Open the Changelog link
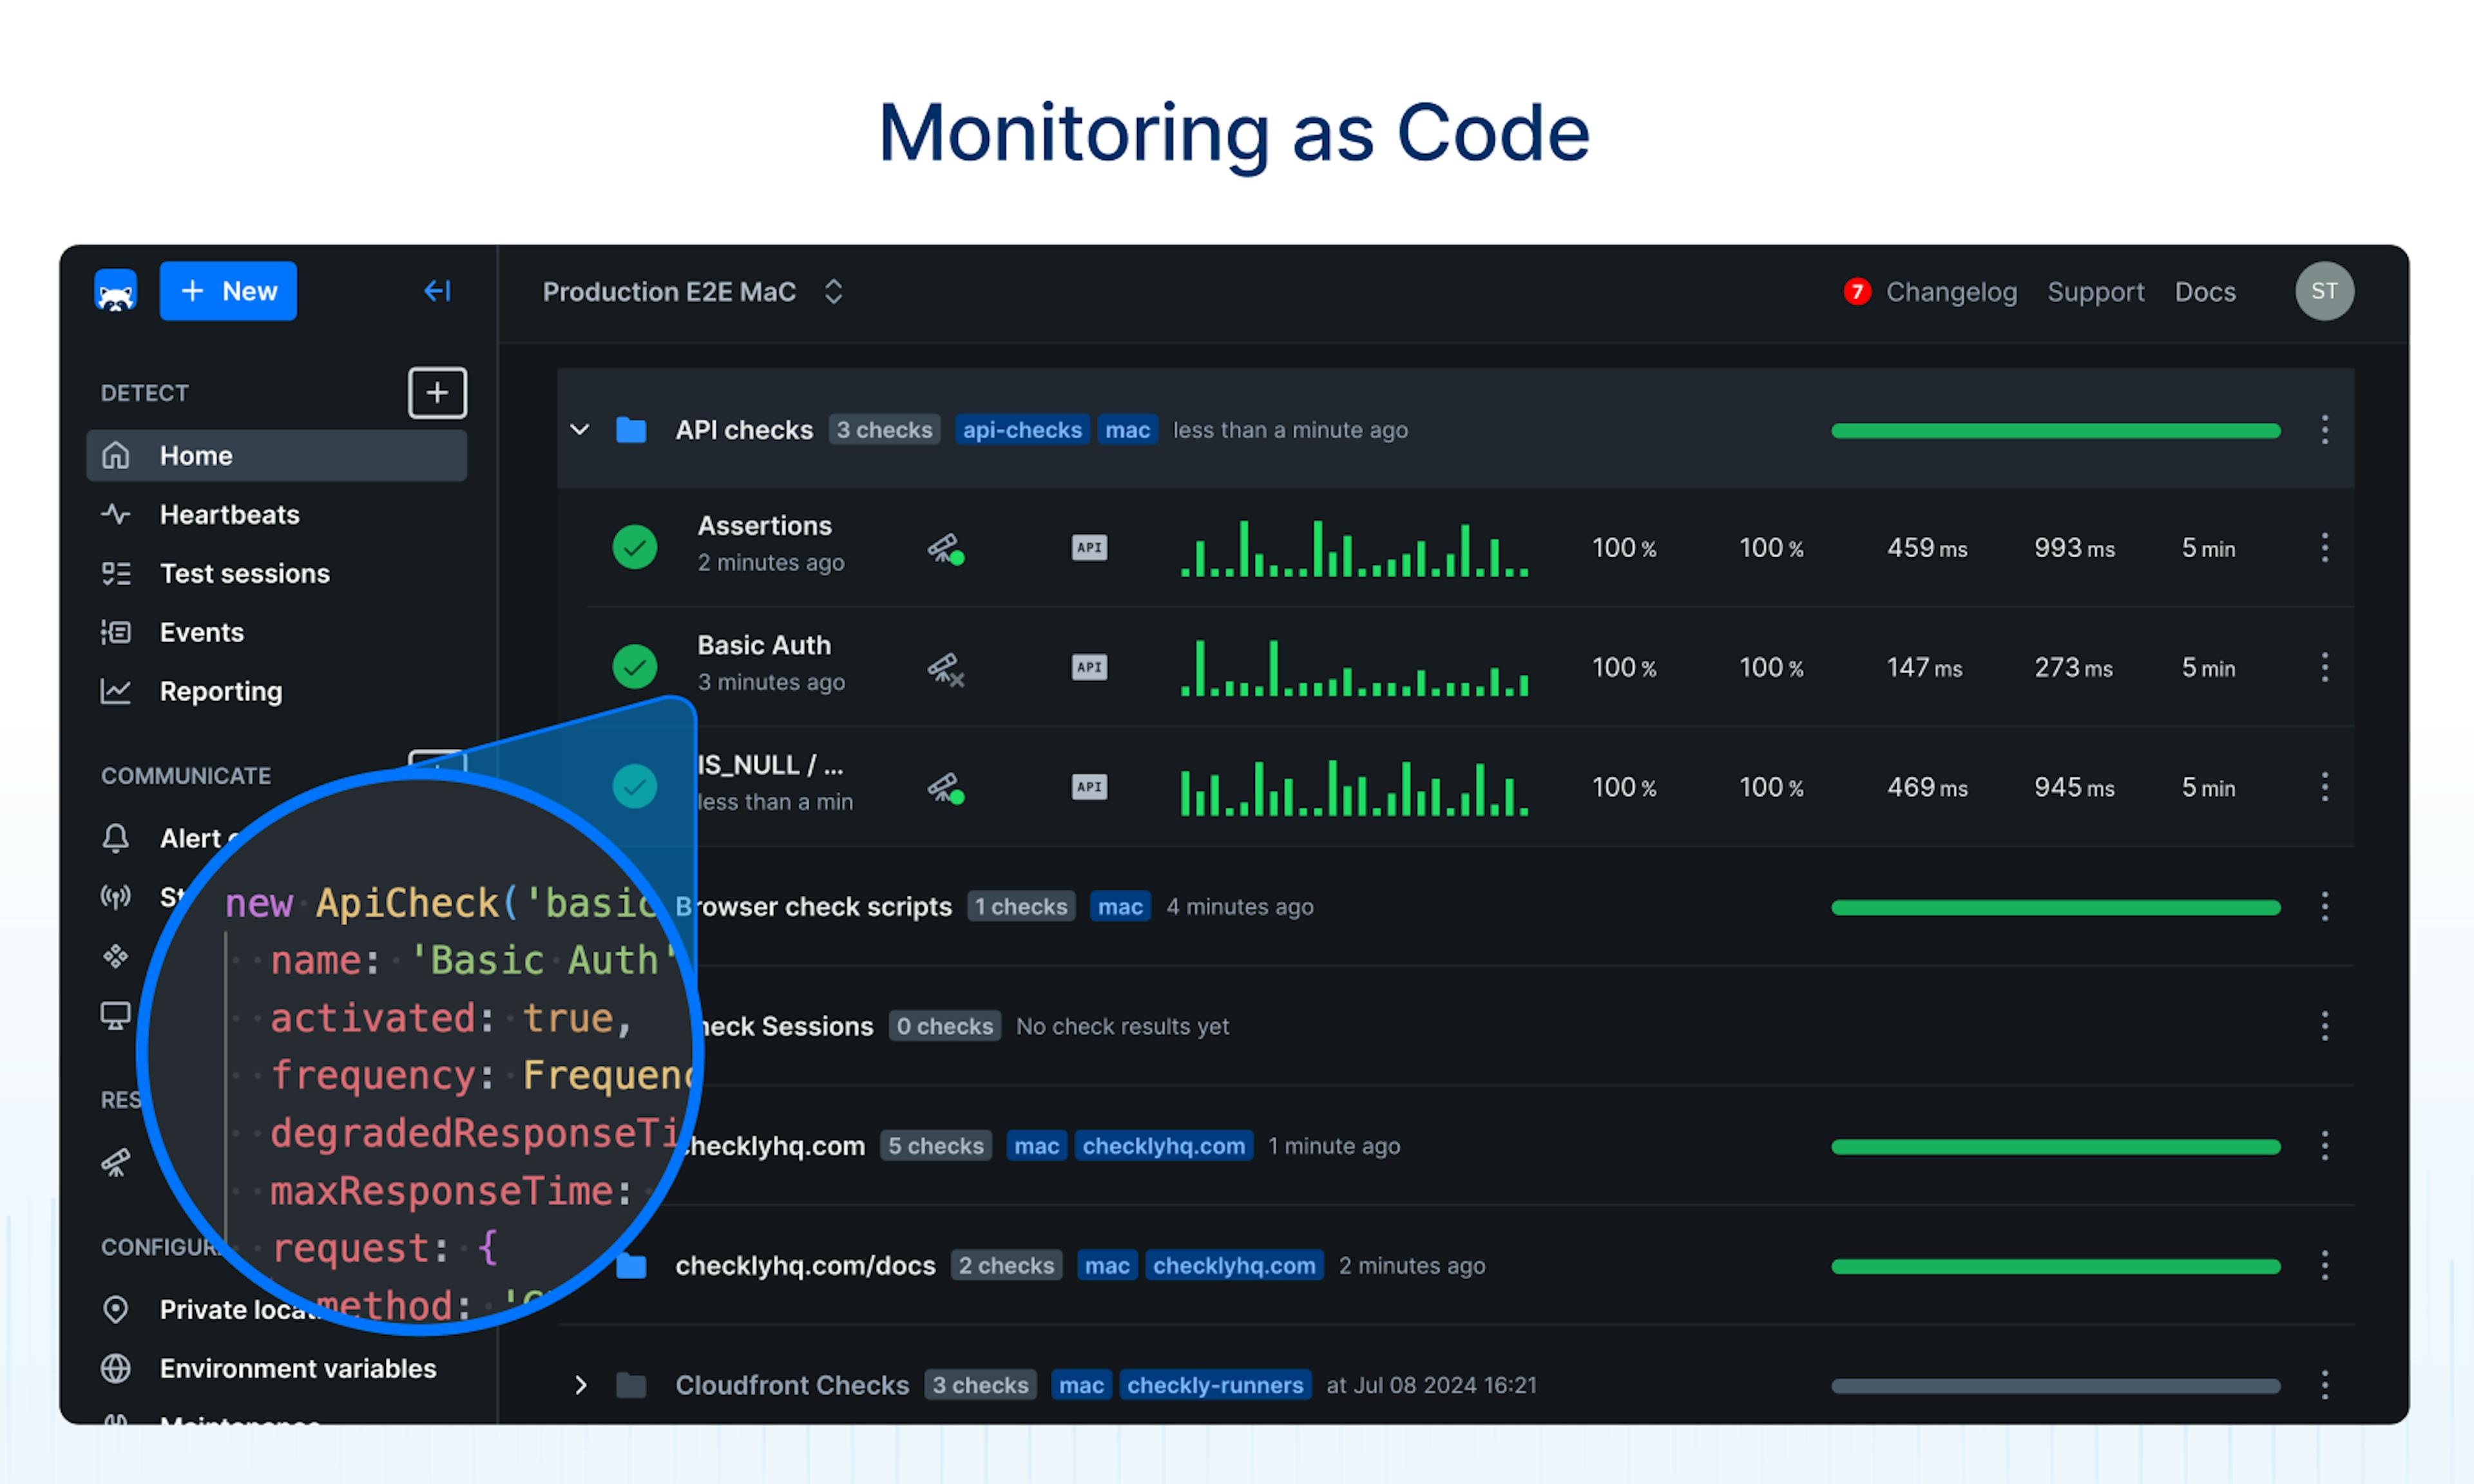 point(1951,292)
